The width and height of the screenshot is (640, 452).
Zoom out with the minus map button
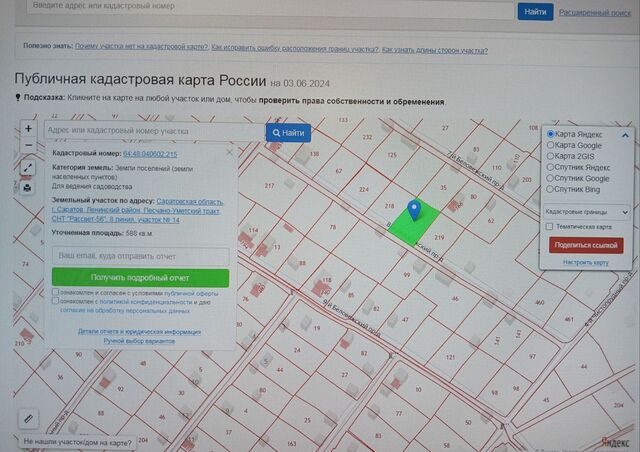click(x=28, y=145)
